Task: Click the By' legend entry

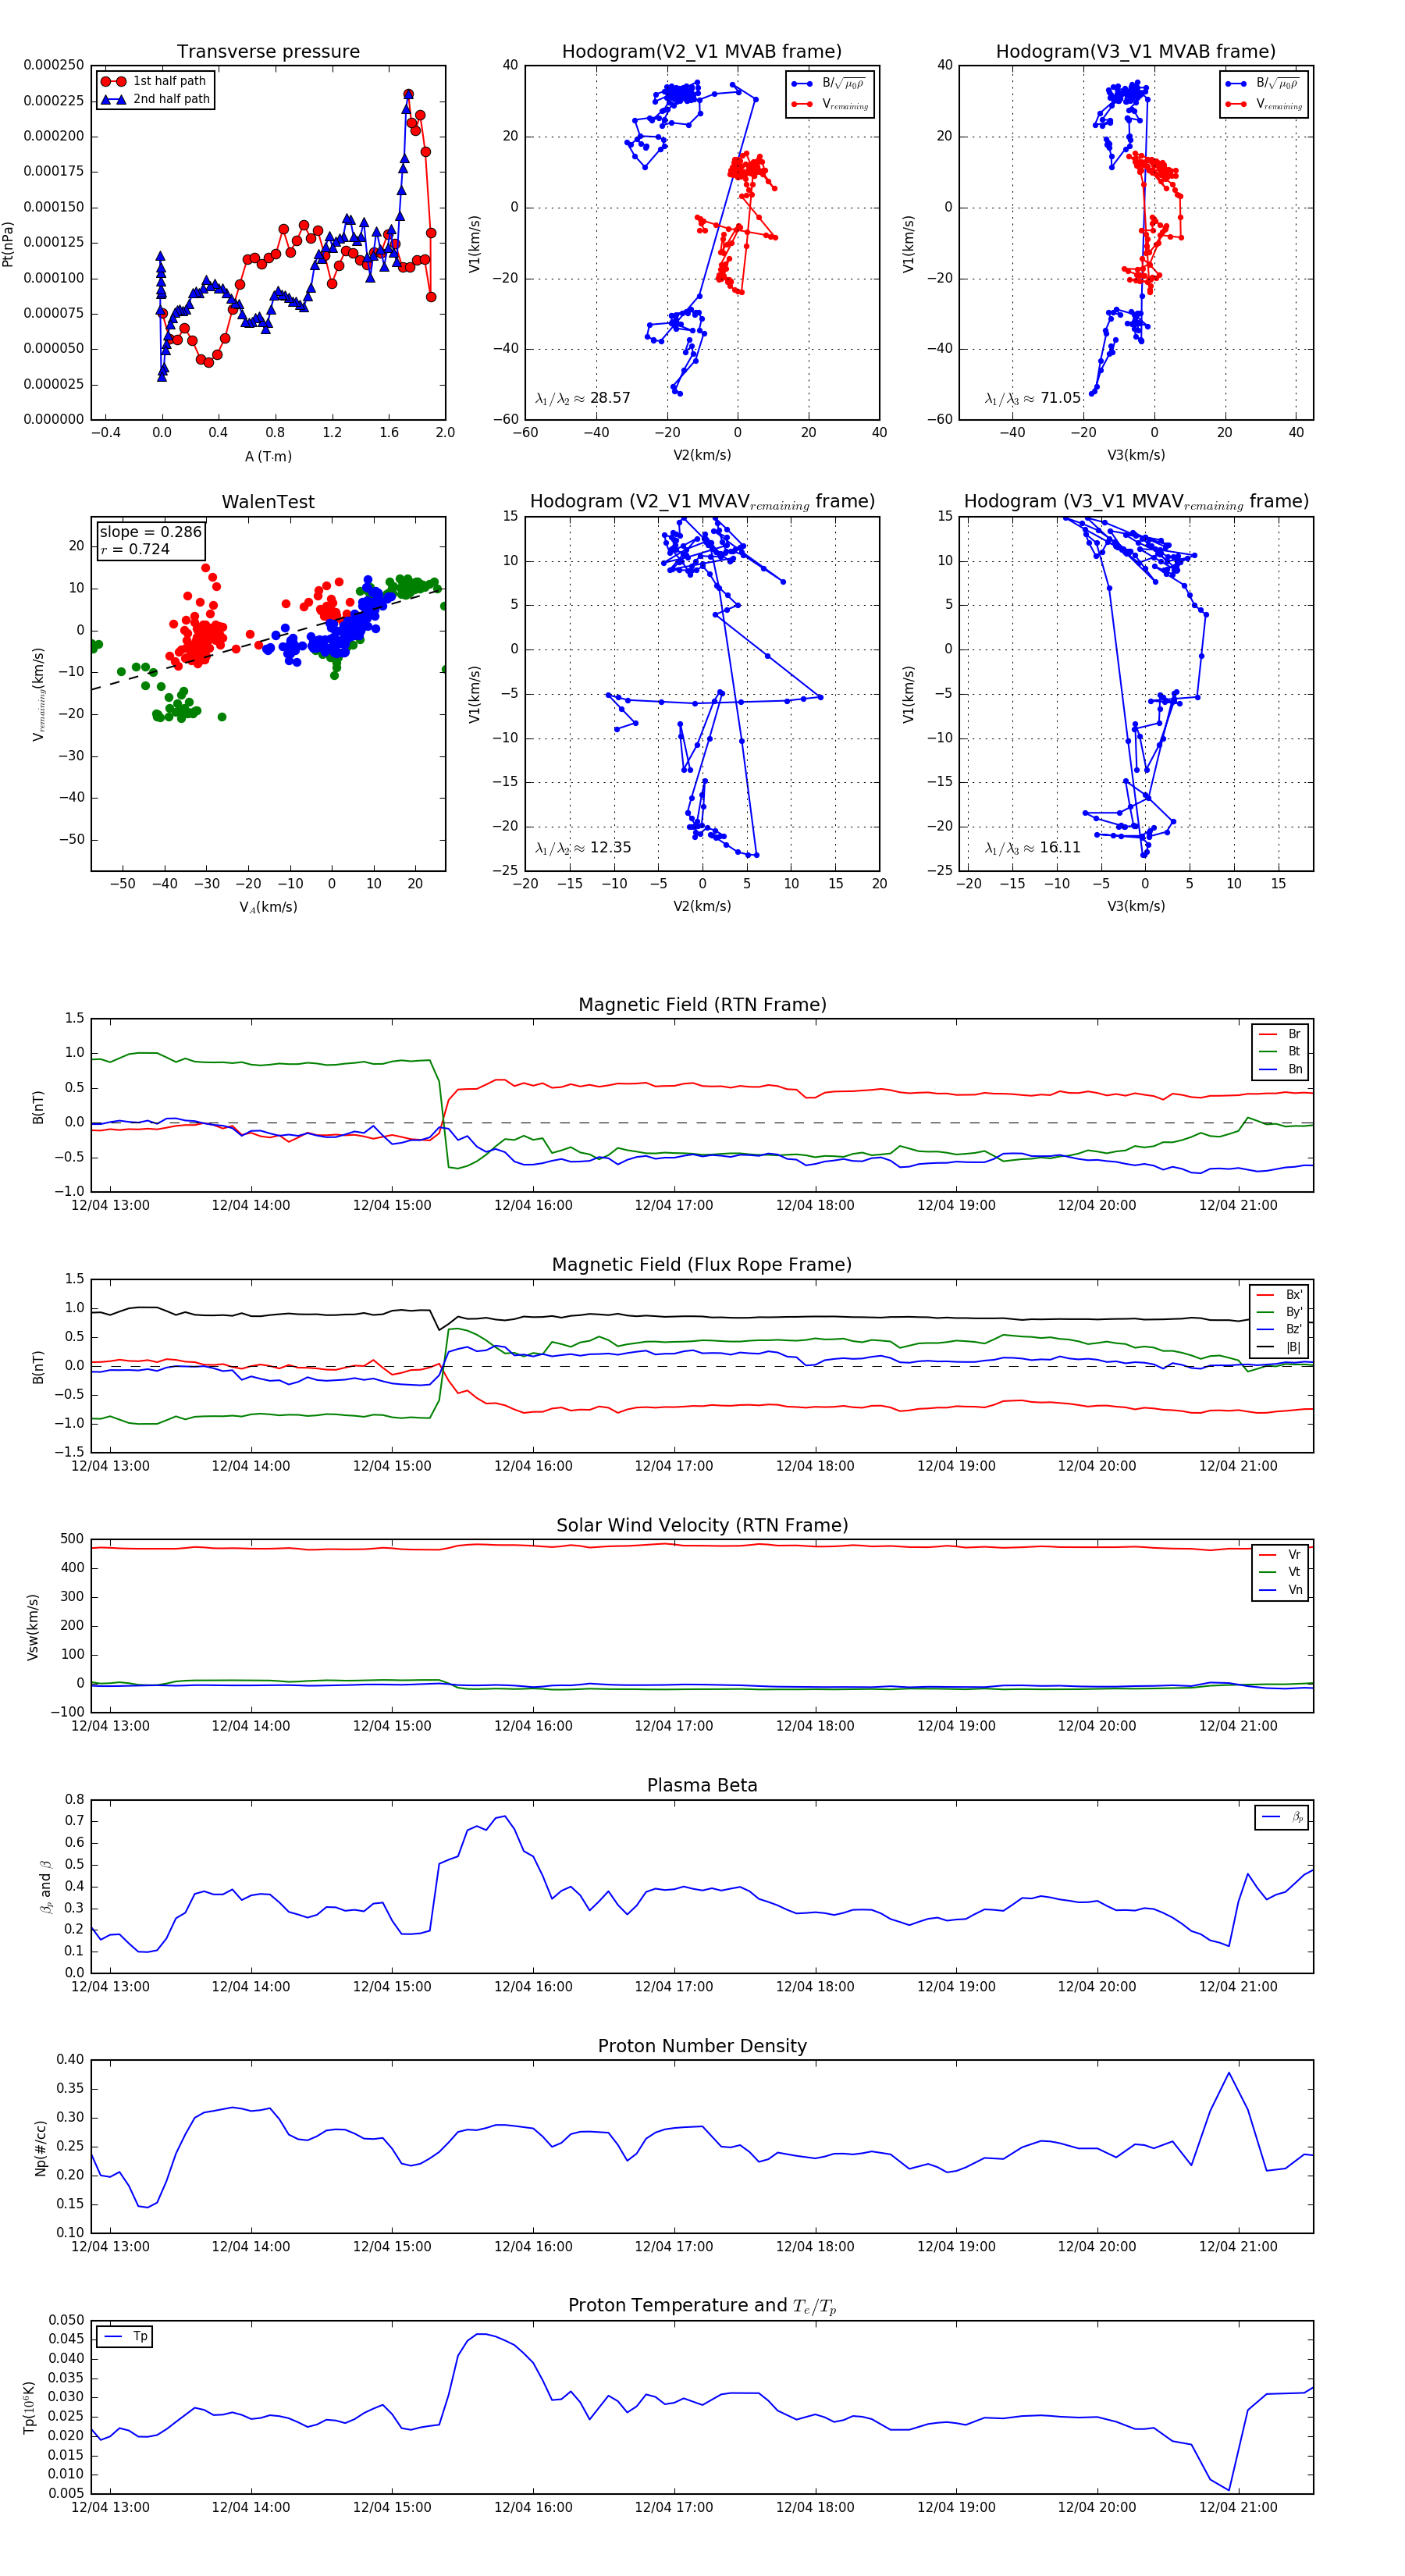Action: click(x=1279, y=1312)
